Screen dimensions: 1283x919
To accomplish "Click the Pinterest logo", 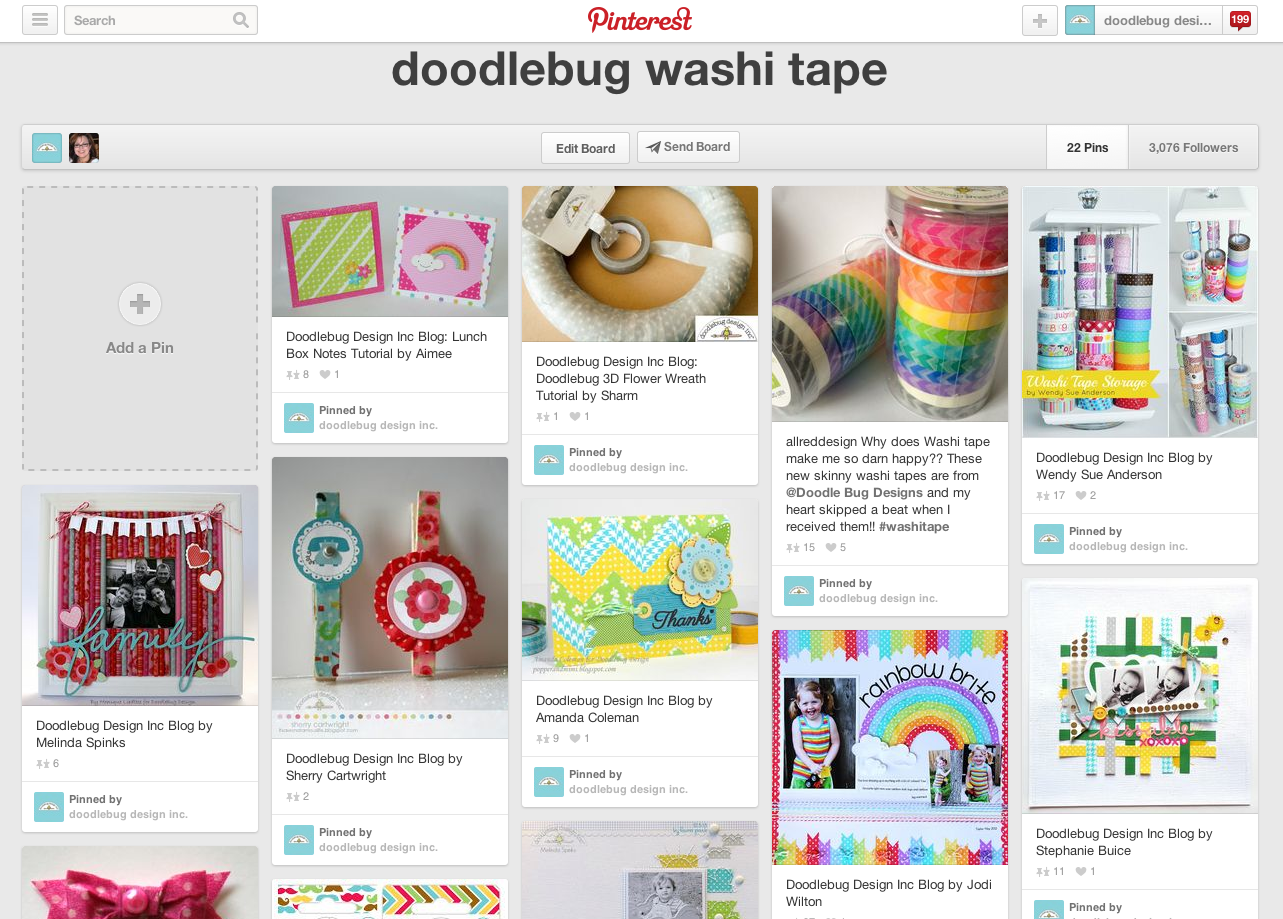I will click(640, 20).
